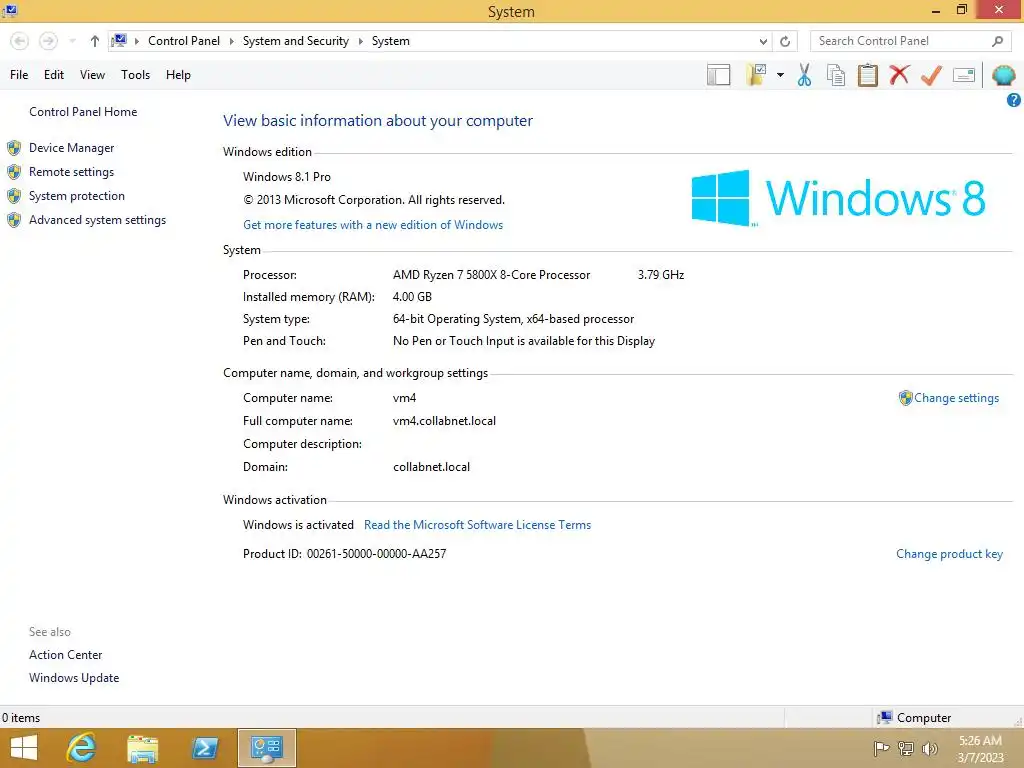This screenshot has width=1024, height=768.
Task: Open Advanced system settings
Action: (x=97, y=220)
